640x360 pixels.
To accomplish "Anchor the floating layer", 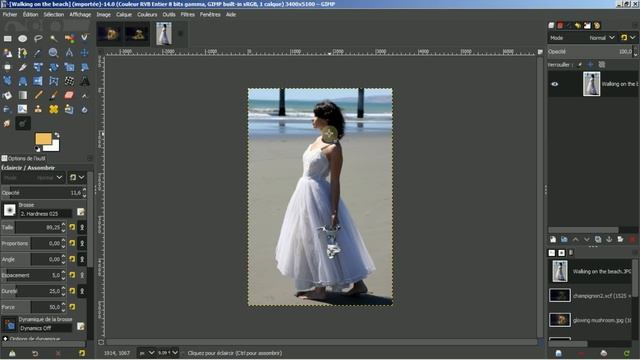I will tap(609, 240).
